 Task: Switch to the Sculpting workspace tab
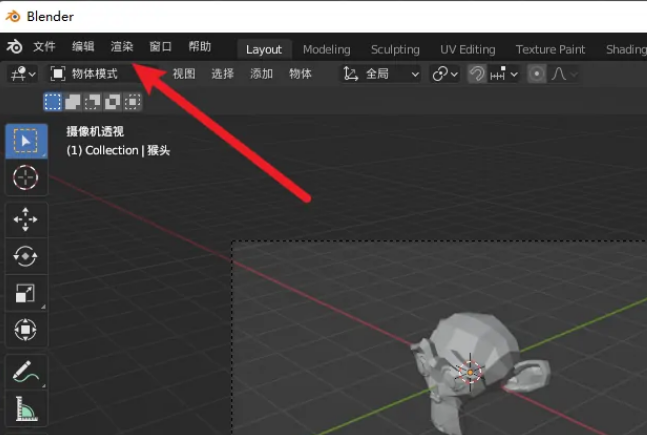tap(395, 49)
